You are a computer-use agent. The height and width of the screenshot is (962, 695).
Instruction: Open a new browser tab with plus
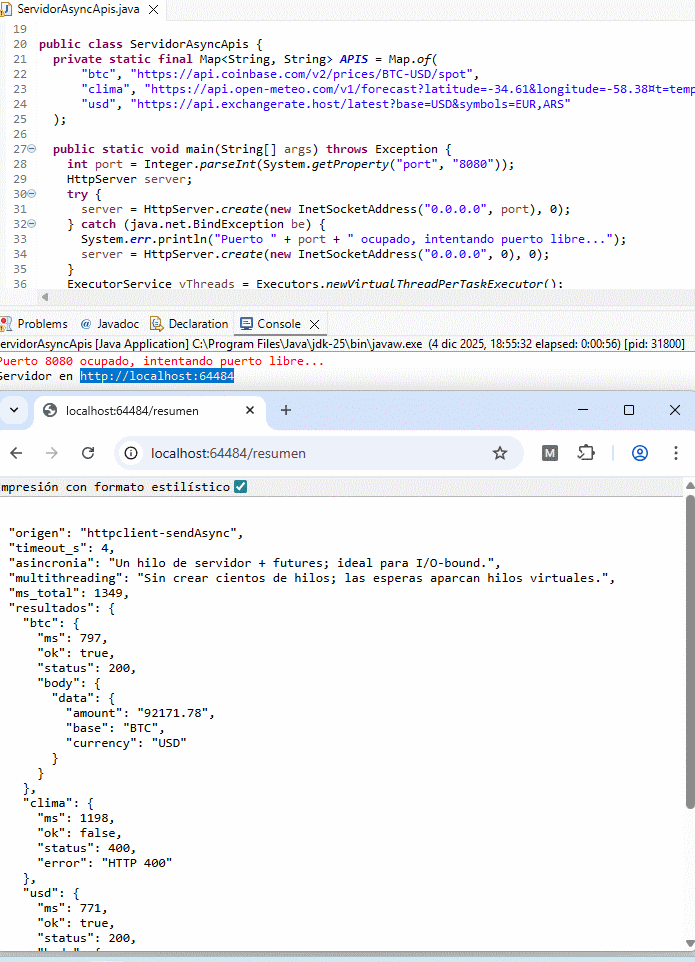point(286,410)
